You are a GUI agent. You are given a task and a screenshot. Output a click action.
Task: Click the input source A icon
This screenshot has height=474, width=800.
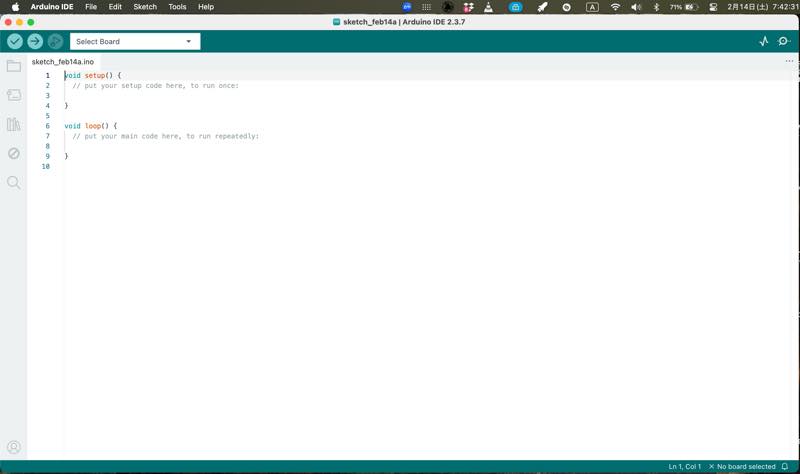pyautogui.click(x=592, y=7)
